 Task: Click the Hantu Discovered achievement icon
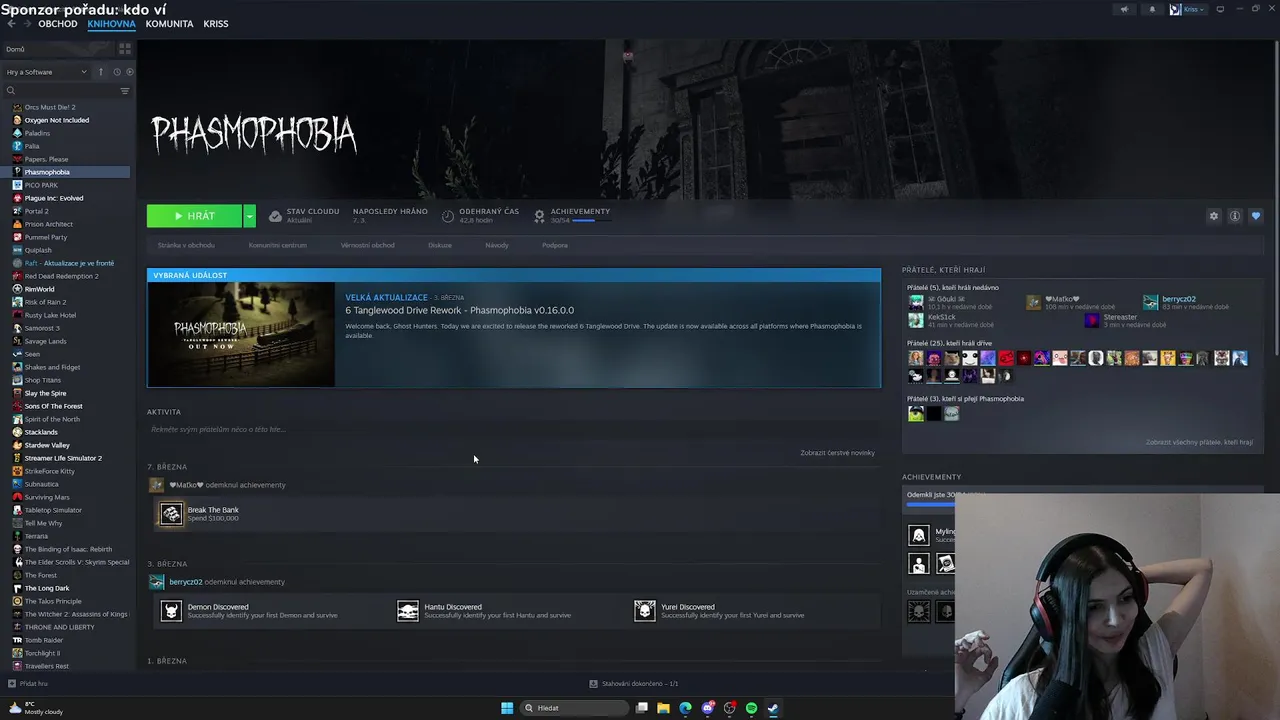[408, 611]
